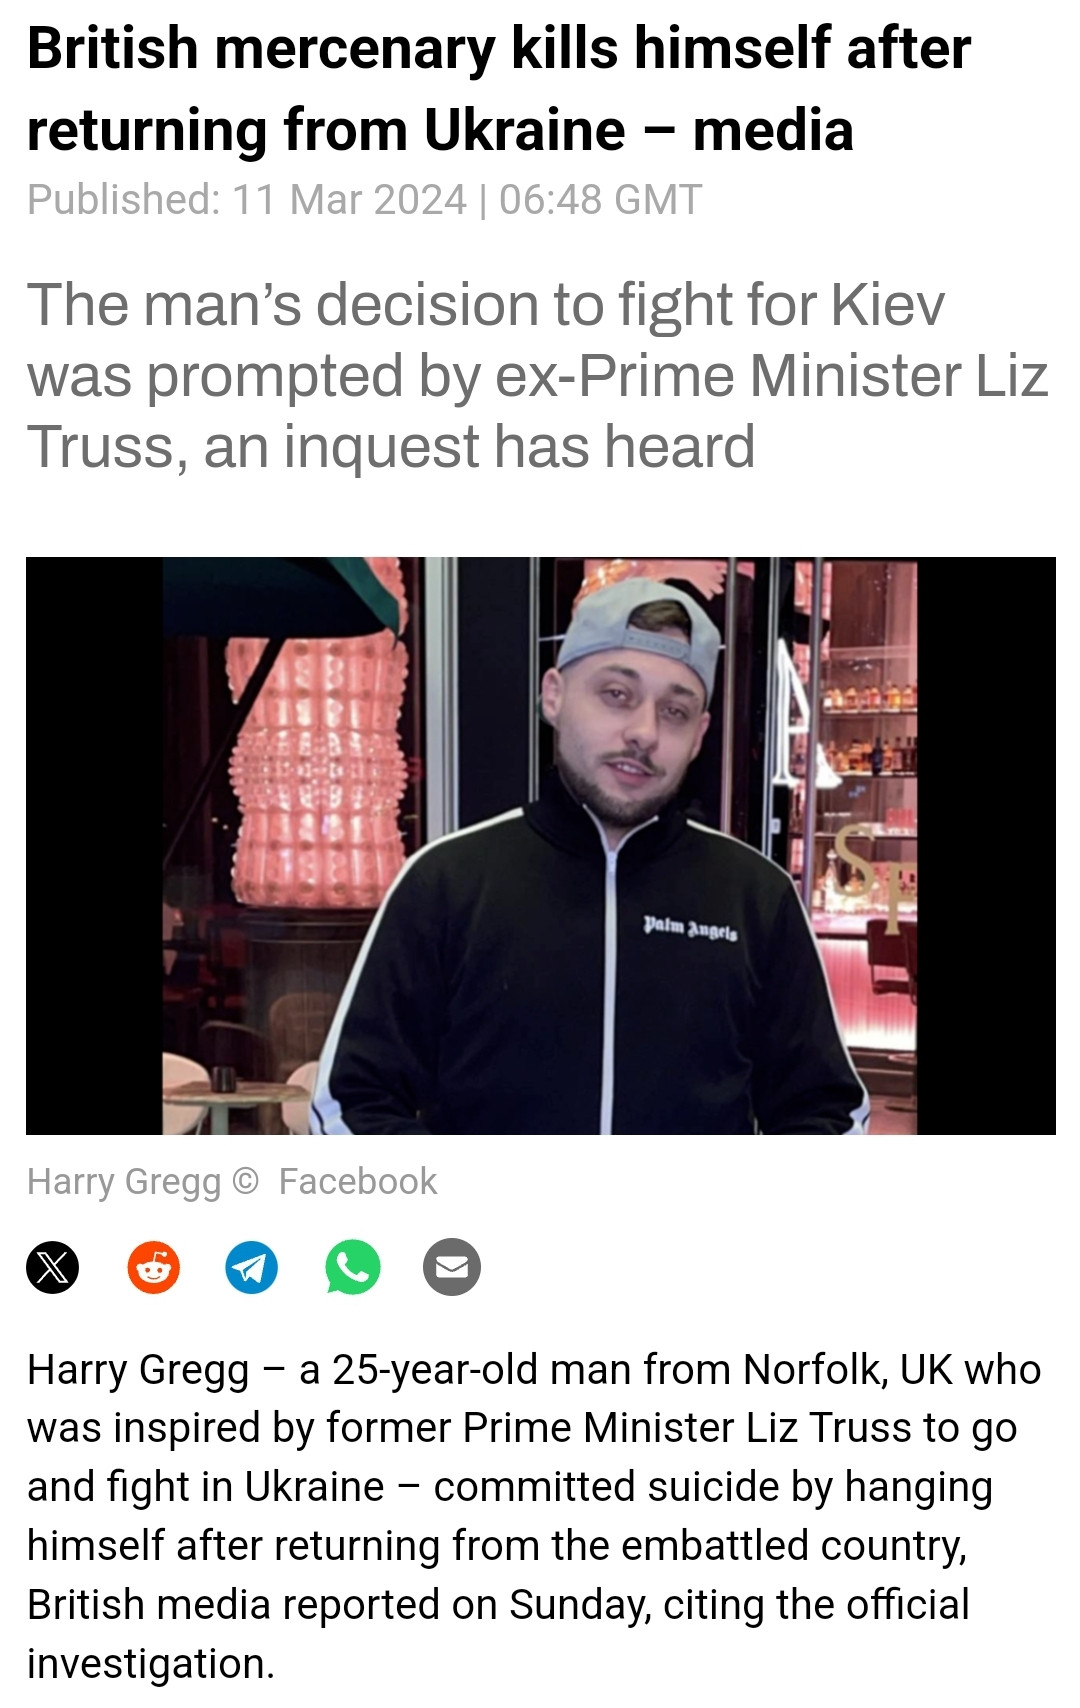Click the Published 11 Mar 2024 date
This screenshot has width=1080, height=1708.
click(x=246, y=199)
